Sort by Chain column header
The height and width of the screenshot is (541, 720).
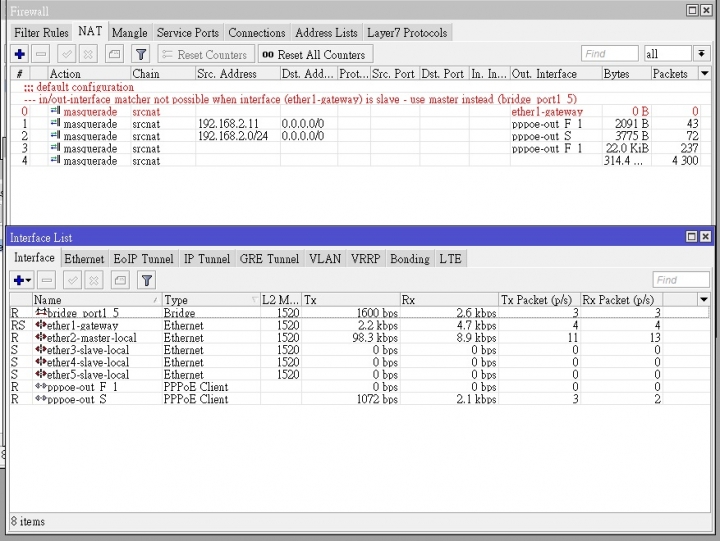coord(163,73)
